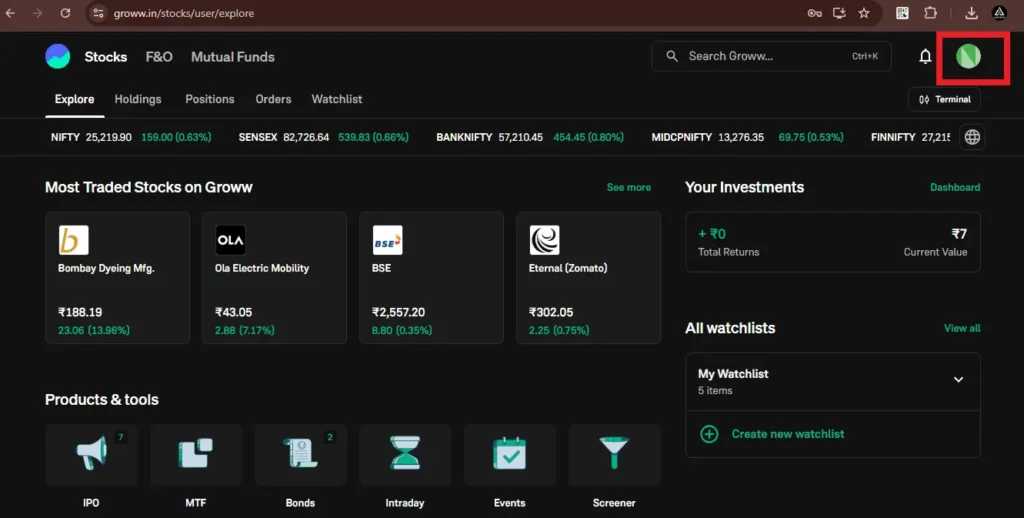Click Create new watchlist

coord(788,434)
